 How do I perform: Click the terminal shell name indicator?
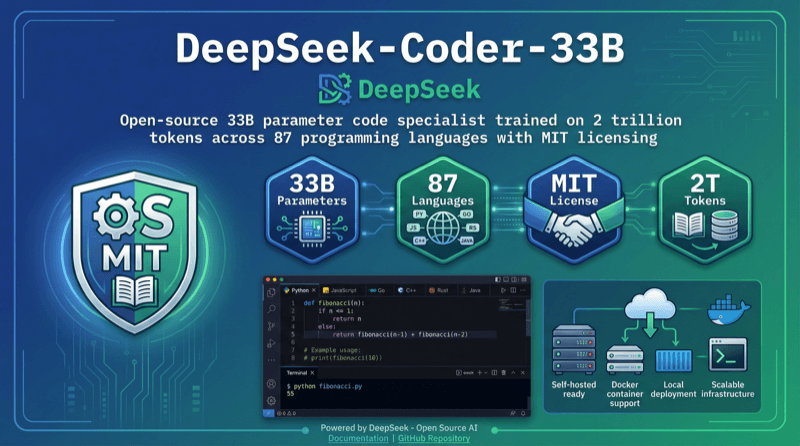(465, 373)
